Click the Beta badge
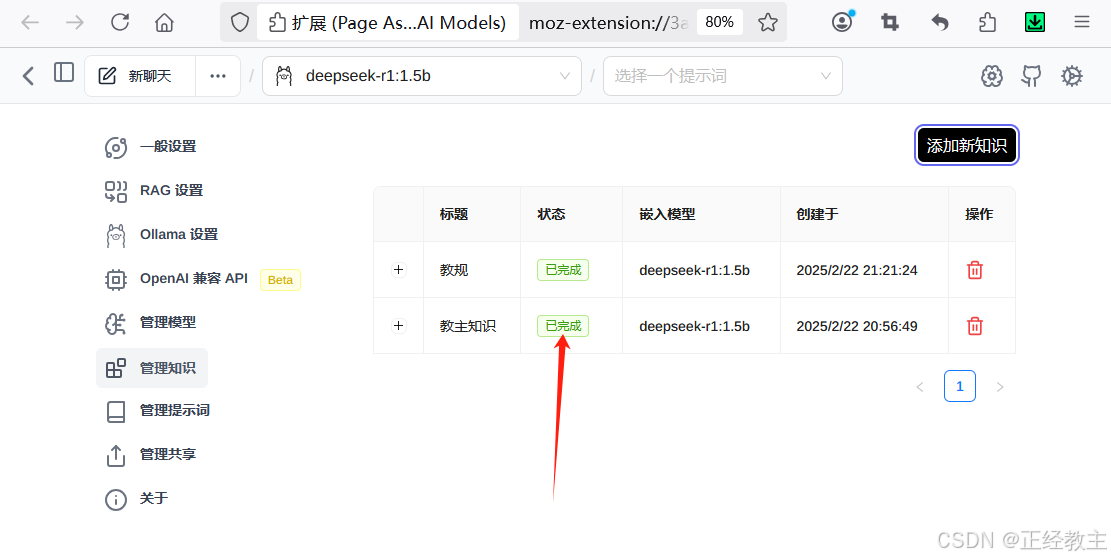Viewport: 1111px width, 560px height. [281, 280]
